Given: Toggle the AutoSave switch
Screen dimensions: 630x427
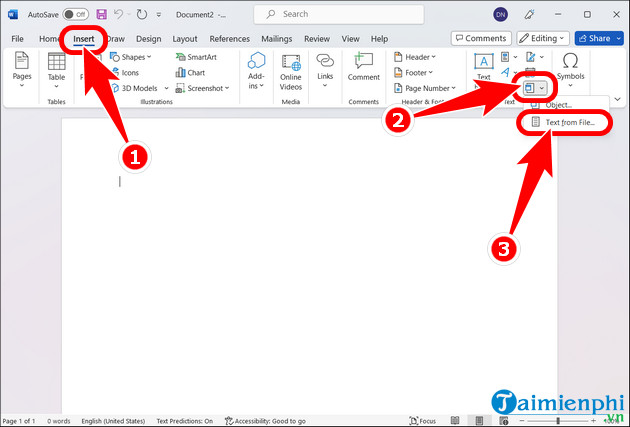Looking at the screenshot, I should [76, 14].
